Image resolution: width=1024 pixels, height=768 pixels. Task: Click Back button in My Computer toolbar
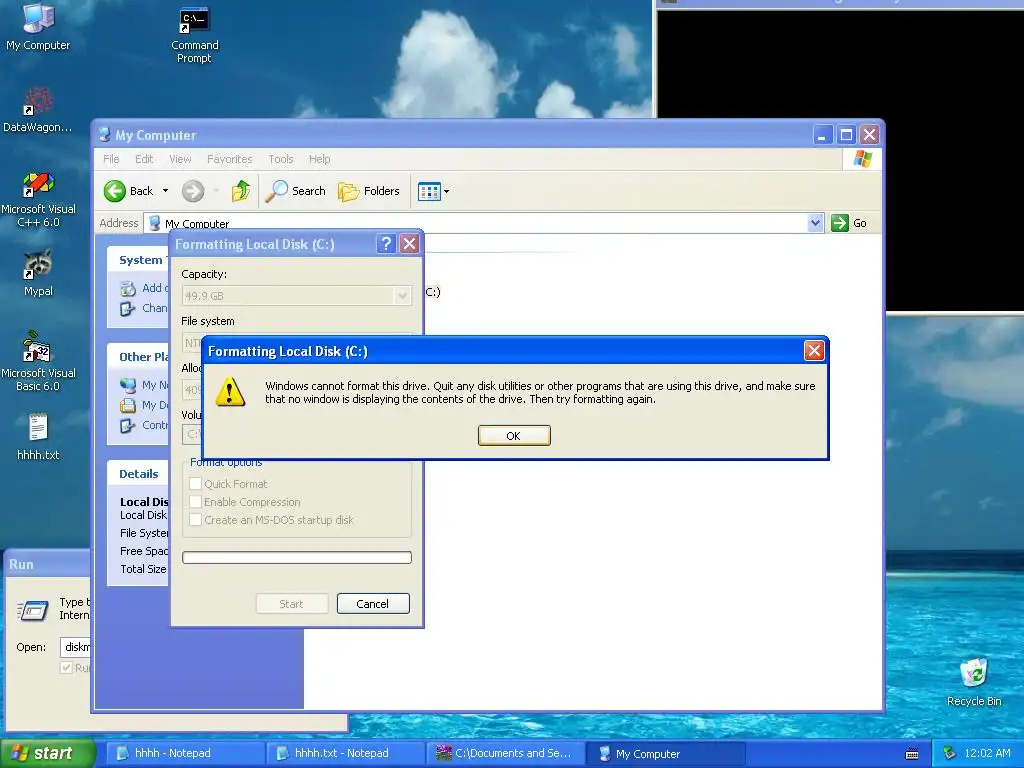click(x=129, y=191)
